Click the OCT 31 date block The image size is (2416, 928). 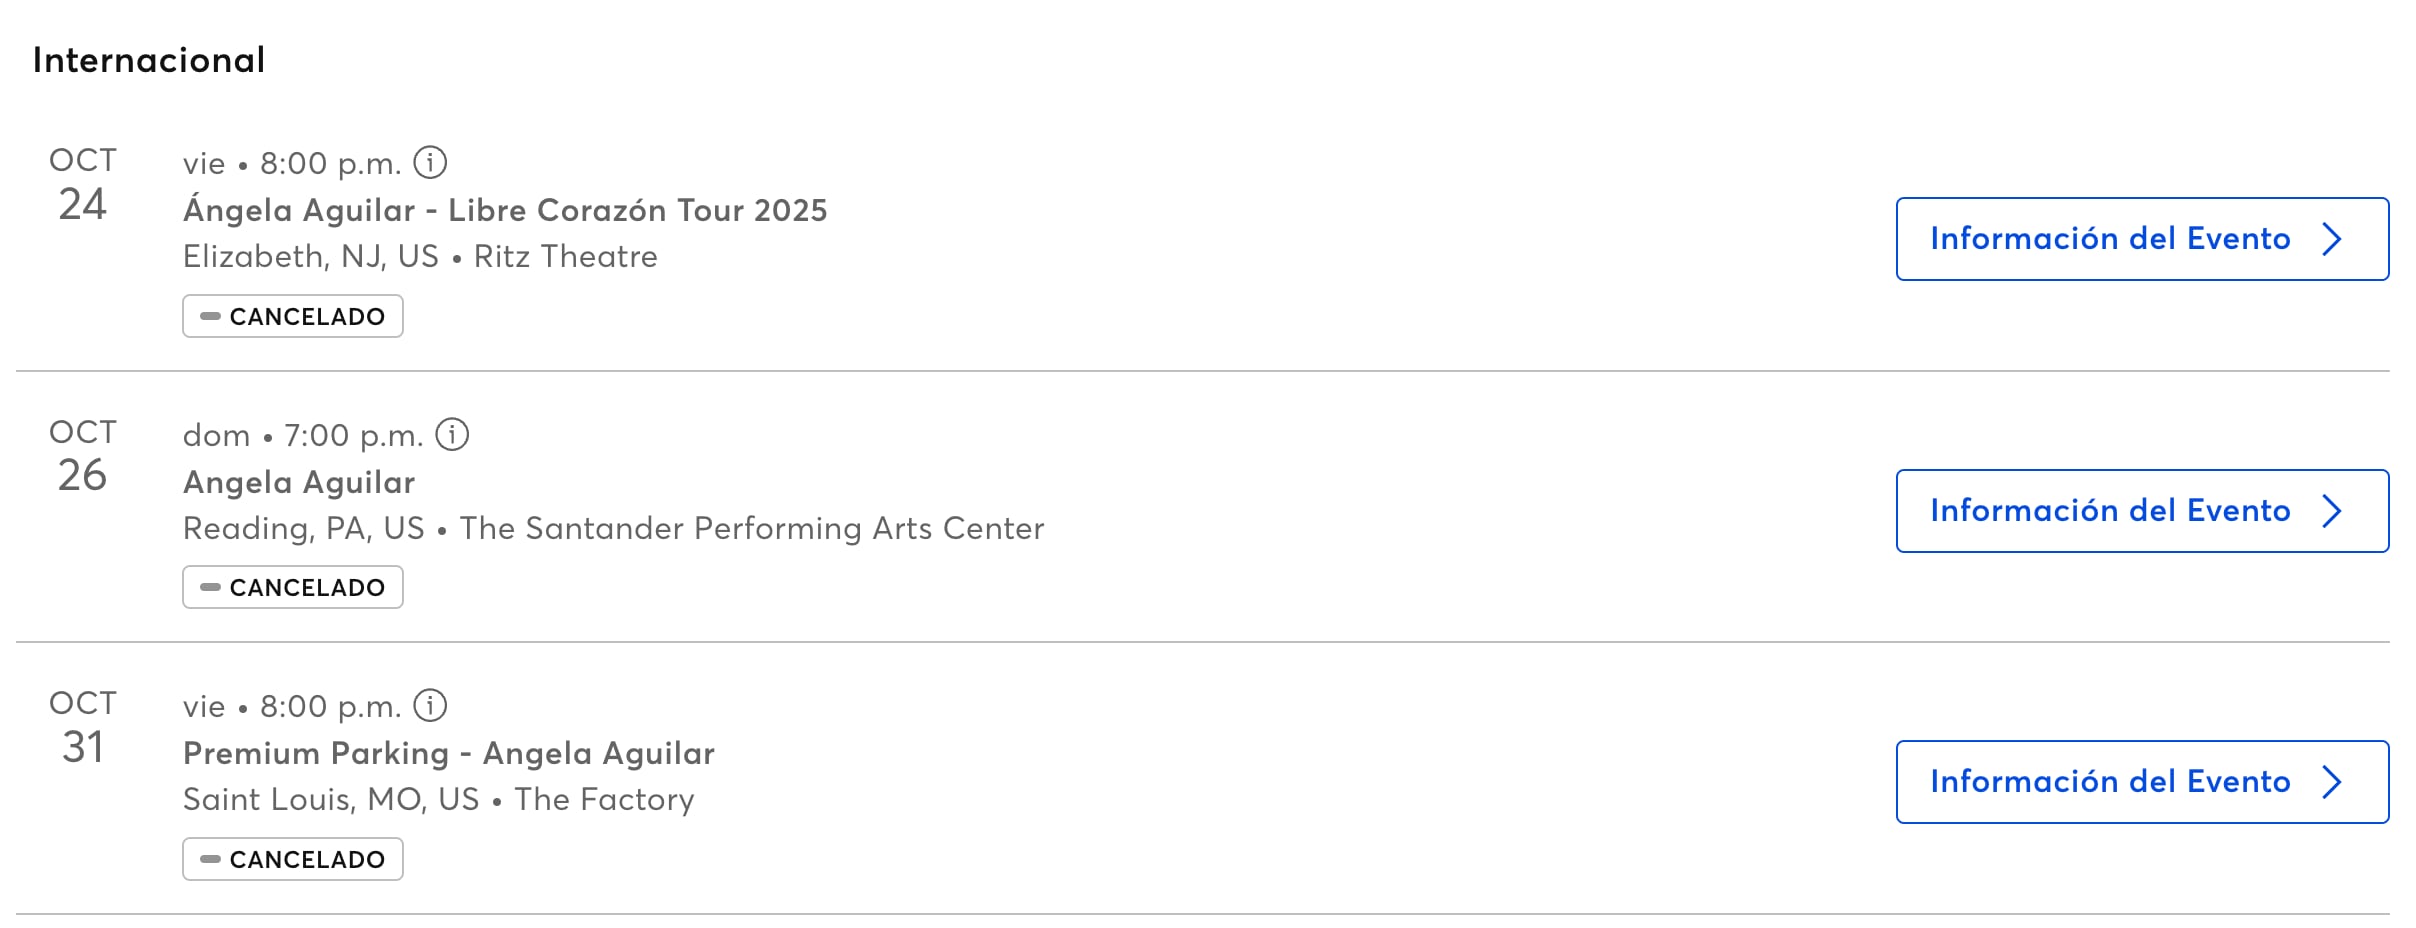83,727
